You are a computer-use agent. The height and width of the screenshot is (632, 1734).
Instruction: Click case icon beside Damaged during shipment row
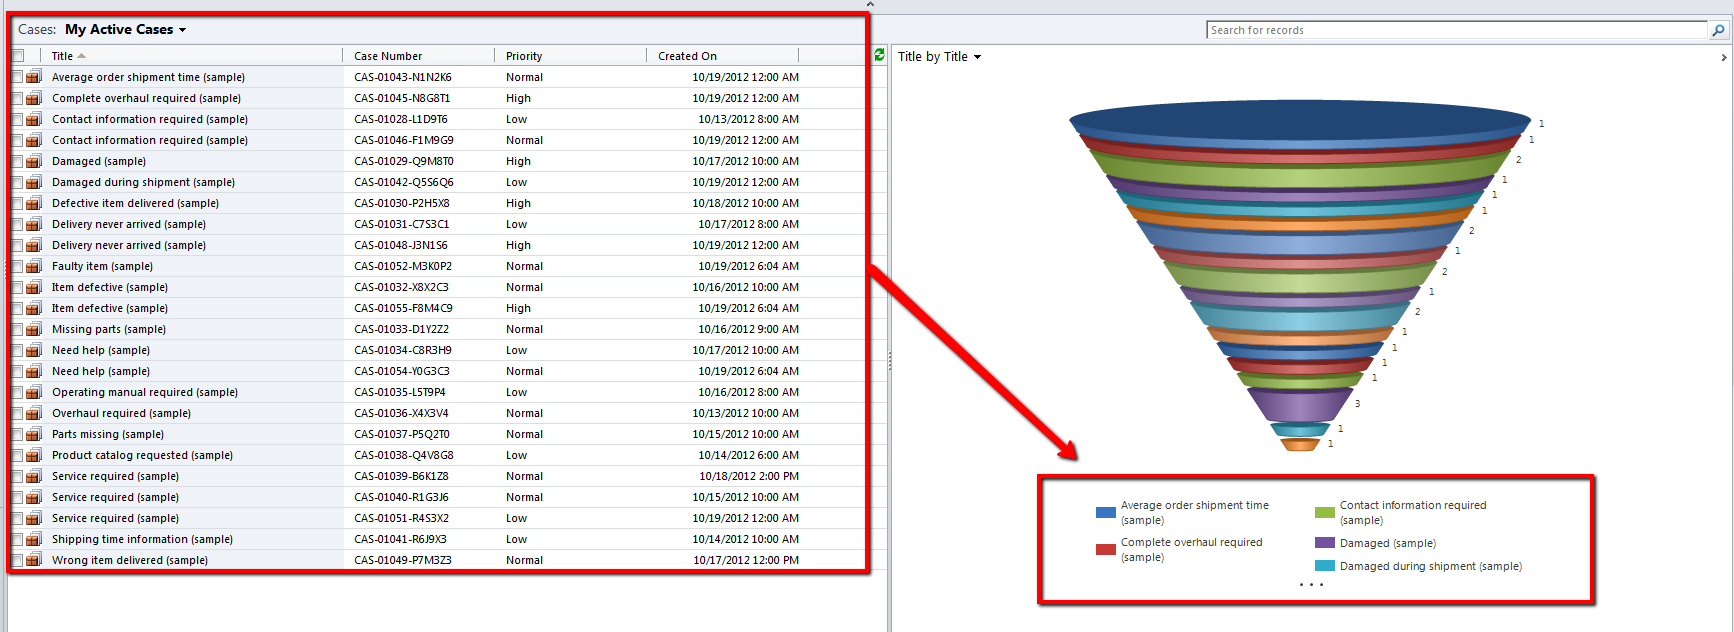point(33,182)
